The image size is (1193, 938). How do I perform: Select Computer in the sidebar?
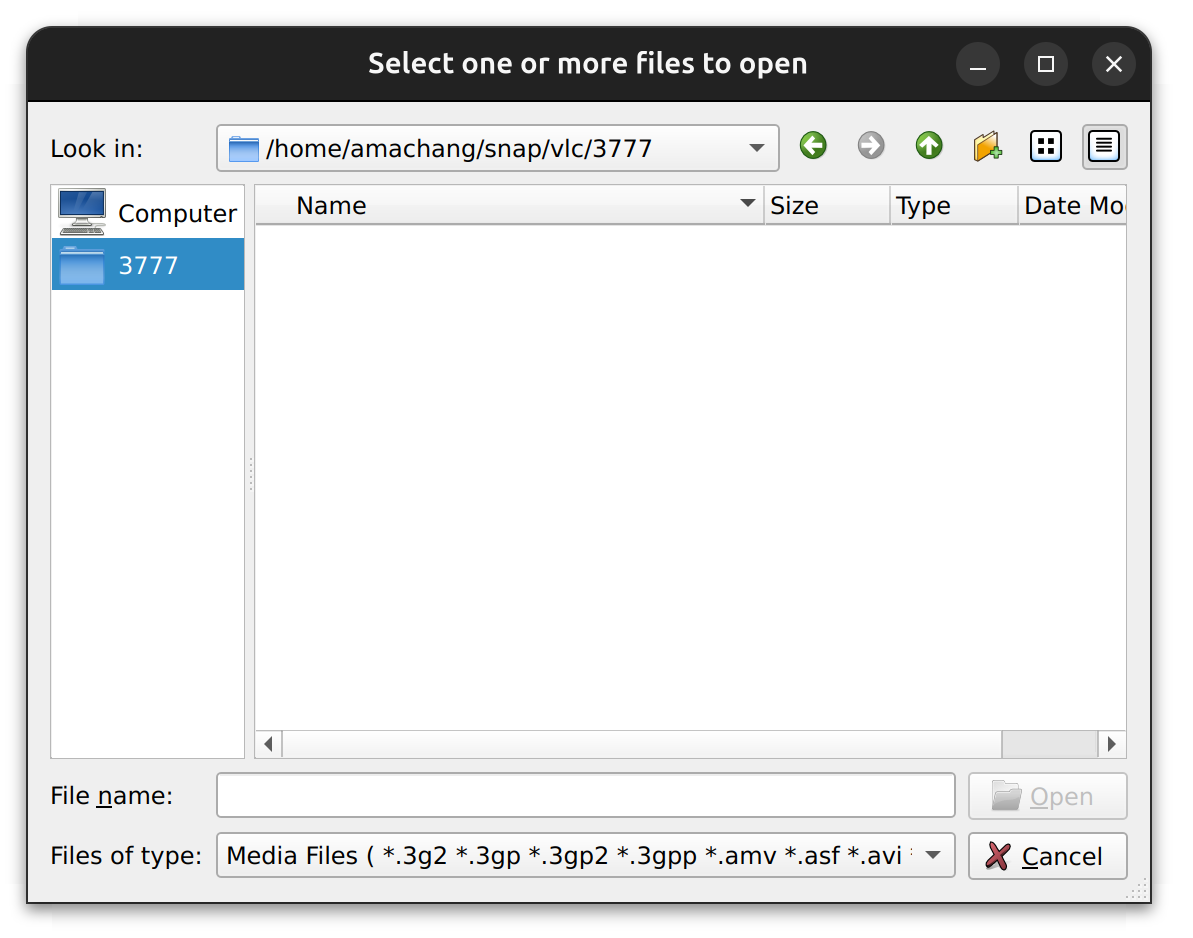148,212
